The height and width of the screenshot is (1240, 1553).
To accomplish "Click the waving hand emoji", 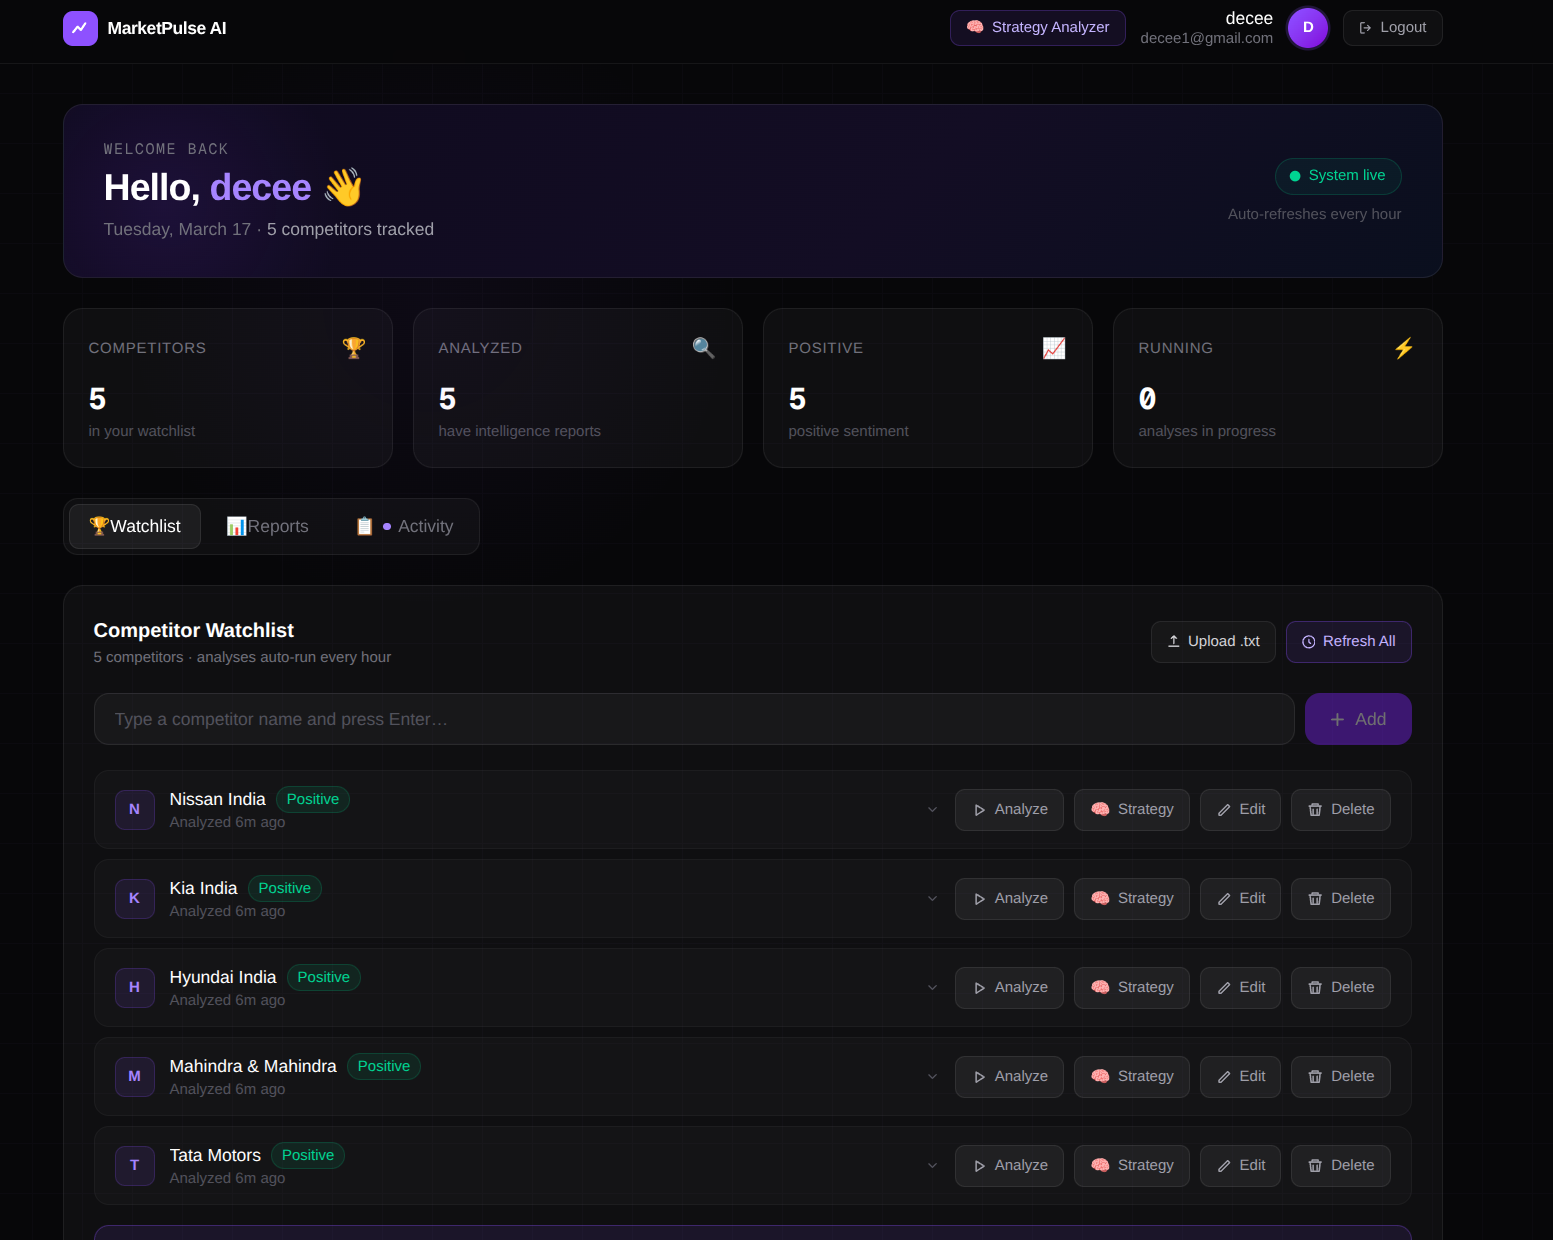I will pyautogui.click(x=343, y=188).
